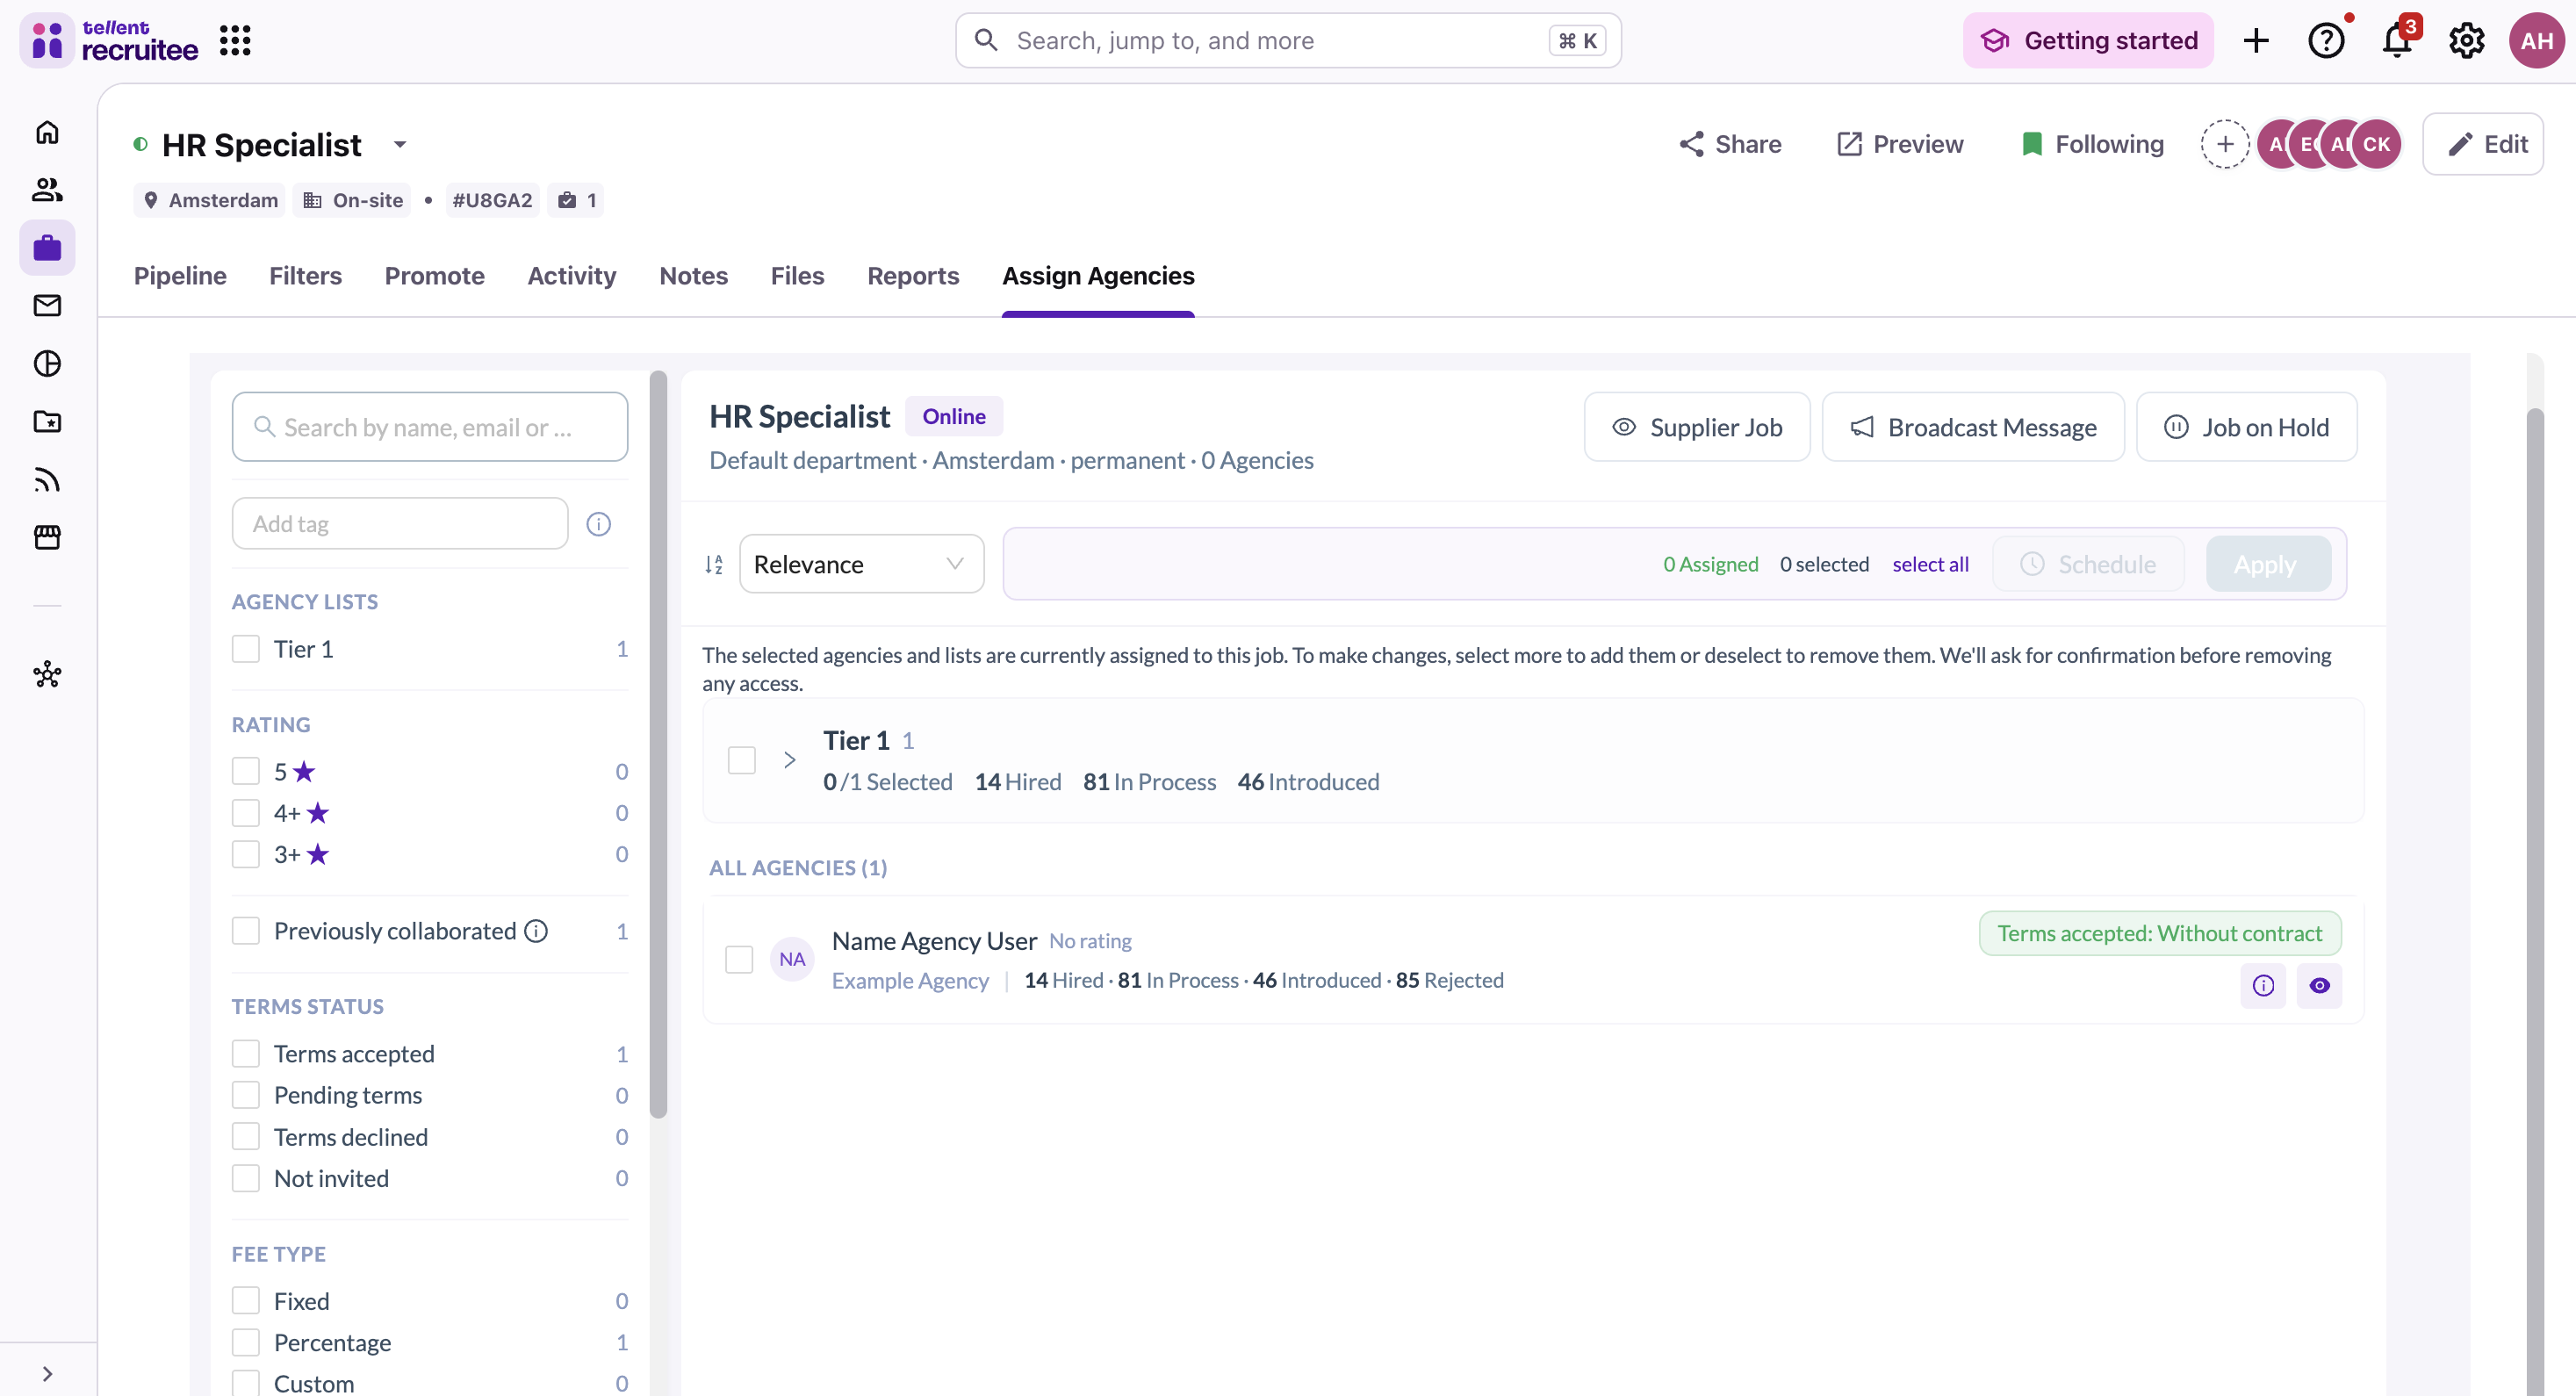
Task: Click the Supplier Job button
Action: tap(1697, 427)
